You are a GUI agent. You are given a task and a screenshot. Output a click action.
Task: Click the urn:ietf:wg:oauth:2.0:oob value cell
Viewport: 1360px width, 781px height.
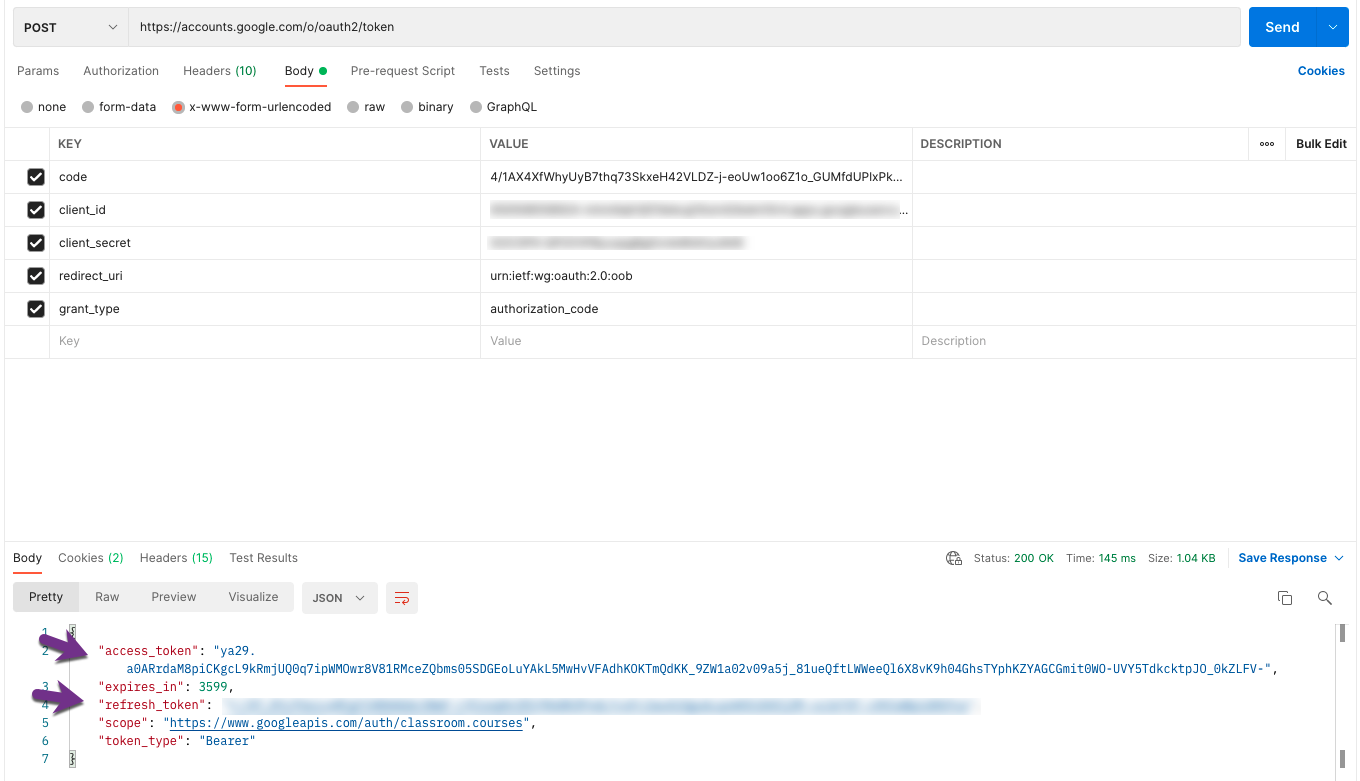point(696,276)
